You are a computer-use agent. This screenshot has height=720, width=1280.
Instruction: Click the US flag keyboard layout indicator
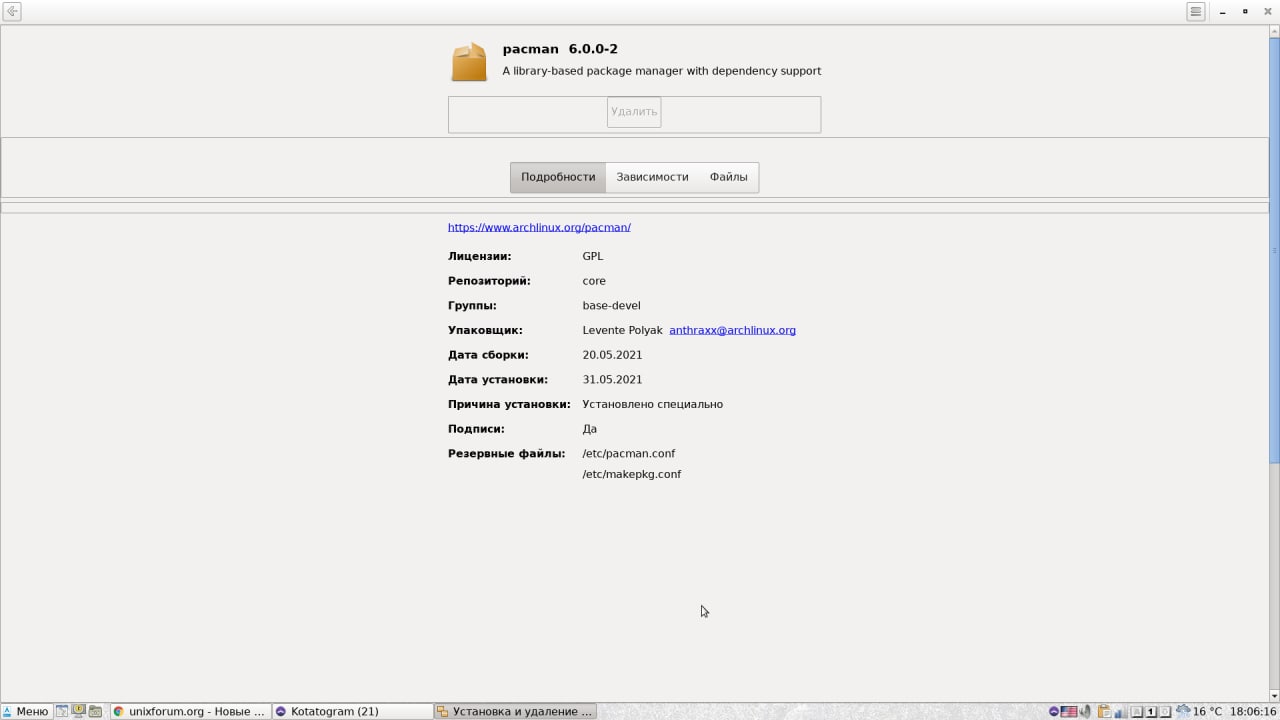coord(1069,712)
